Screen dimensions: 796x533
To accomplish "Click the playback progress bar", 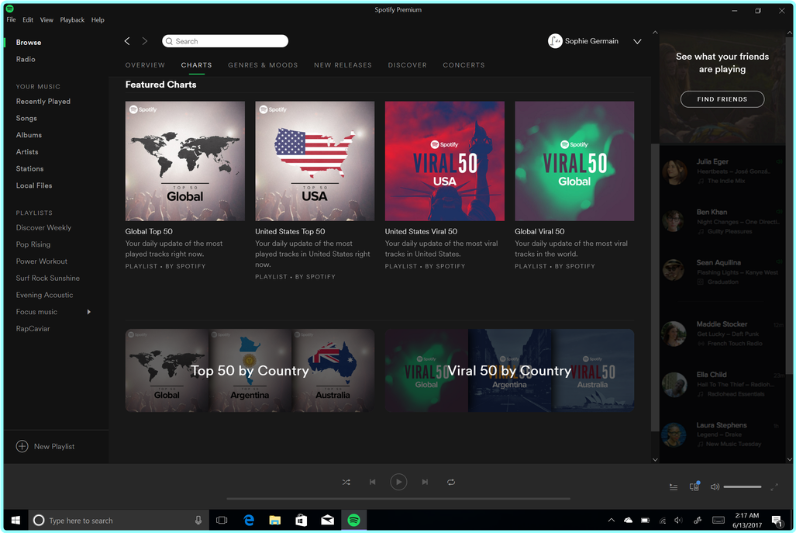I will (399, 499).
